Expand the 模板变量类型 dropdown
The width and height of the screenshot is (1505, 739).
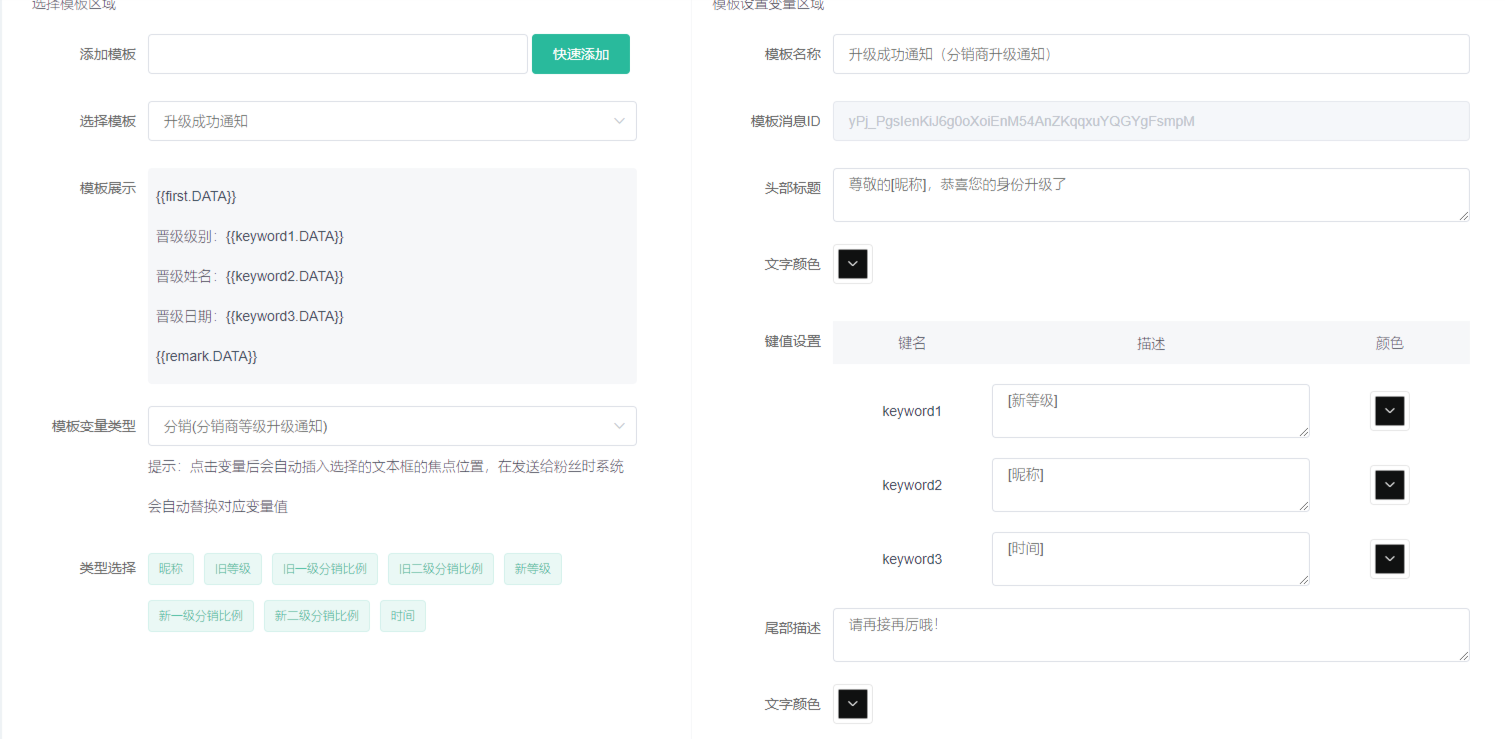coord(391,426)
